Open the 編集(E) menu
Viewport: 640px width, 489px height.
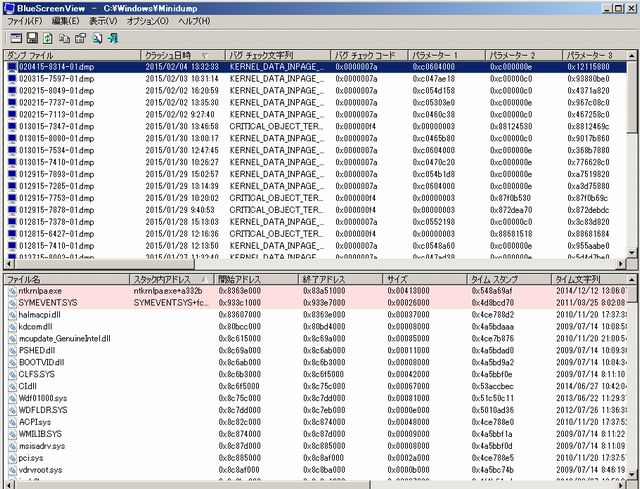point(65,21)
